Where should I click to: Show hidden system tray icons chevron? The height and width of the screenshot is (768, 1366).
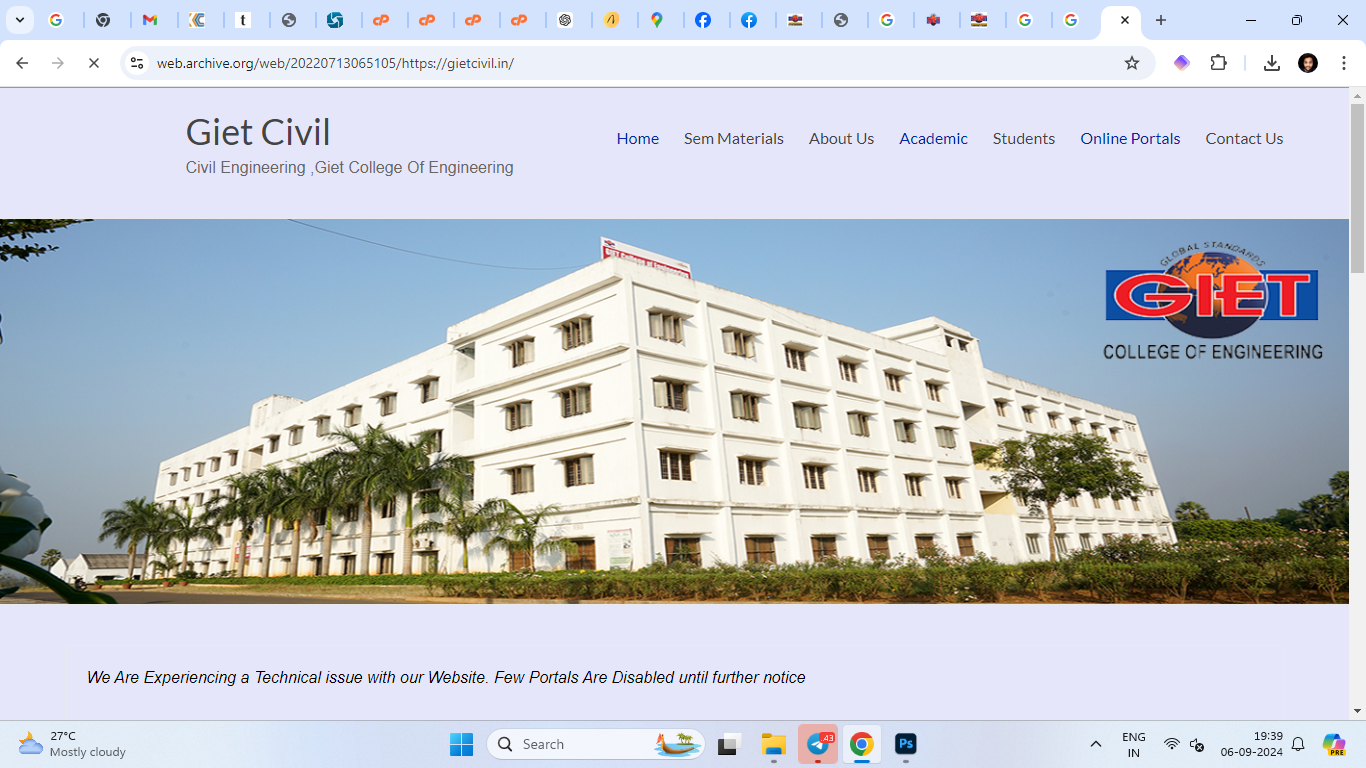tap(1096, 744)
